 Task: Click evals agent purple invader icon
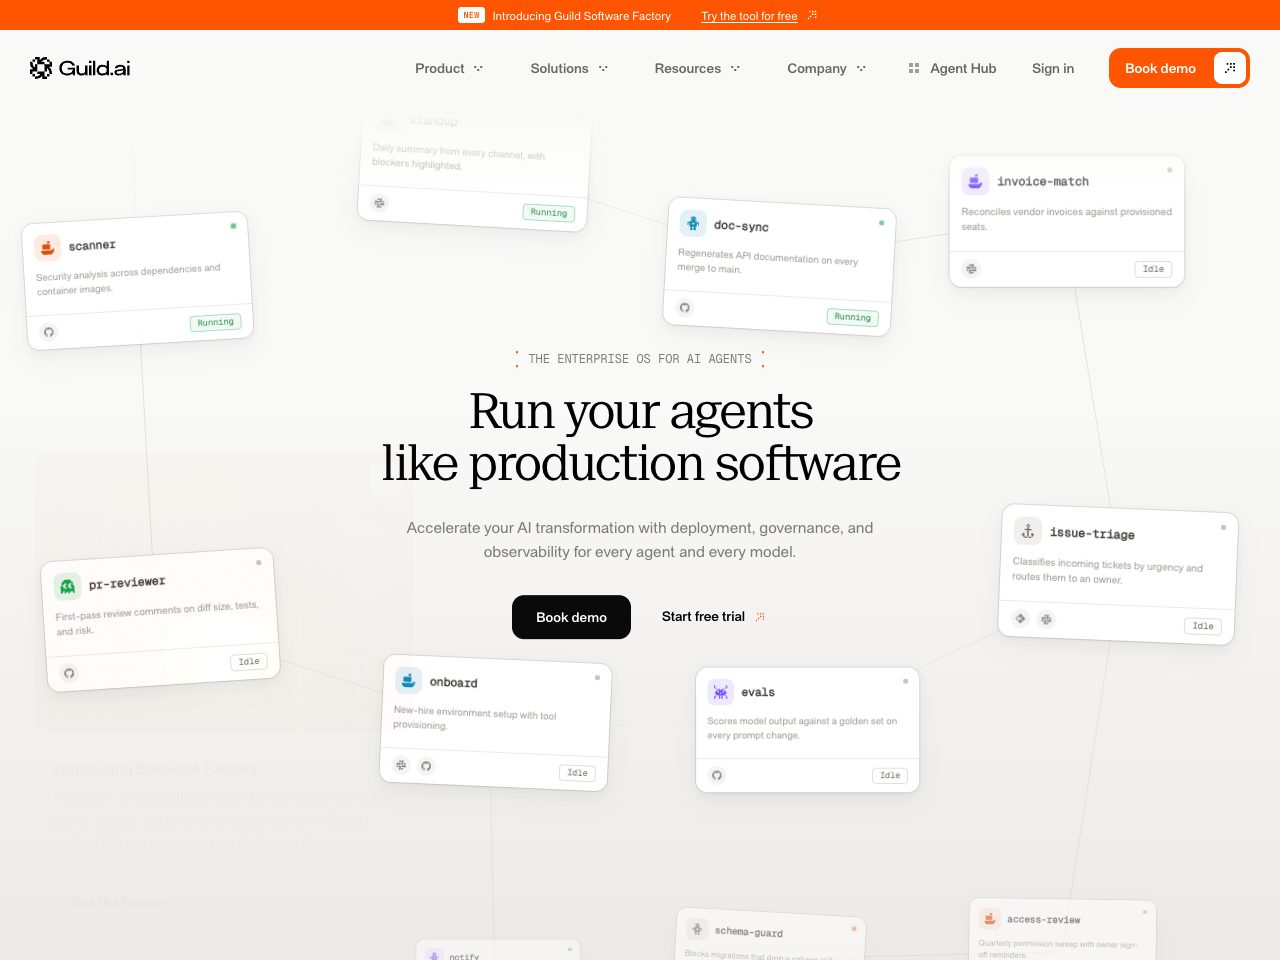tap(720, 692)
